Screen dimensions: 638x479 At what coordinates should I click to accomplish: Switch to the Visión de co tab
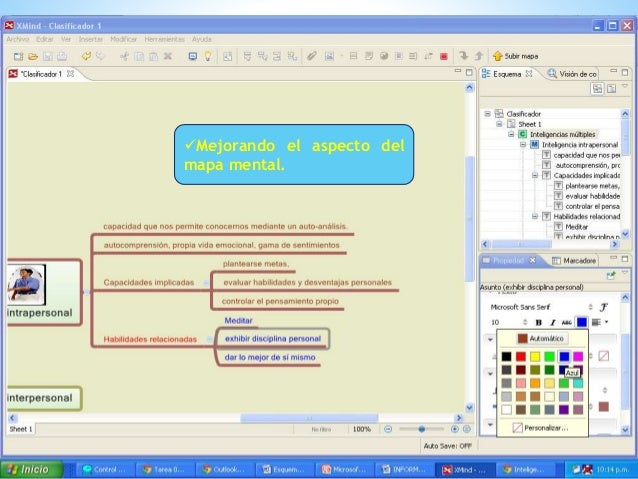click(572, 74)
